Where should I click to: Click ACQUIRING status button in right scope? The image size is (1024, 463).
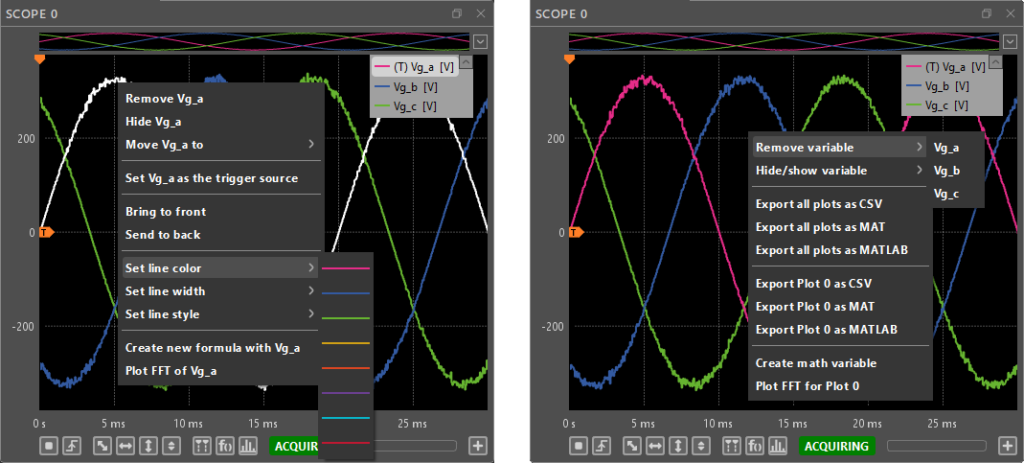837,446
